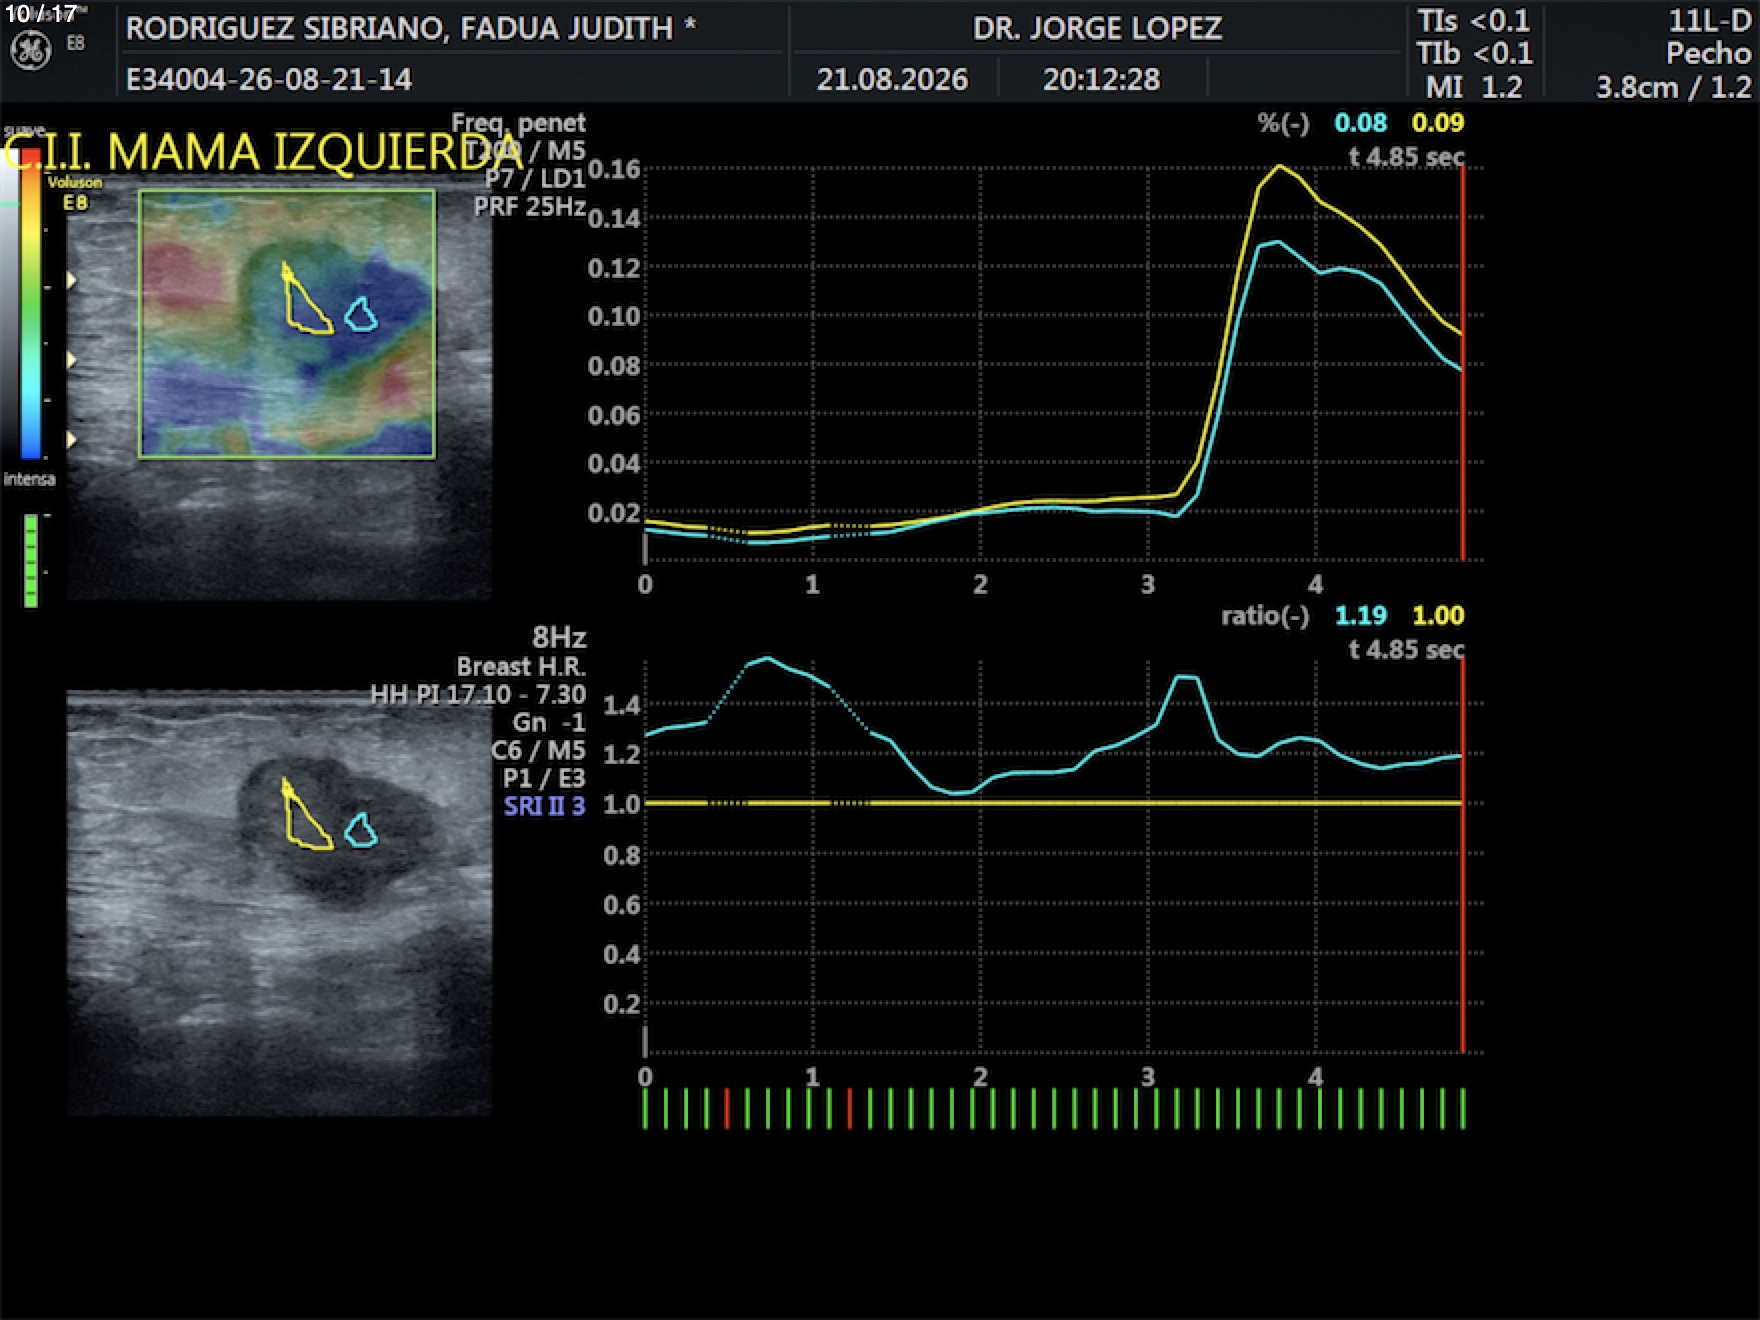This screenshot has height=1320, width=1760.
Task: Click patient name field at top
Action: click(x=410, y=28)
